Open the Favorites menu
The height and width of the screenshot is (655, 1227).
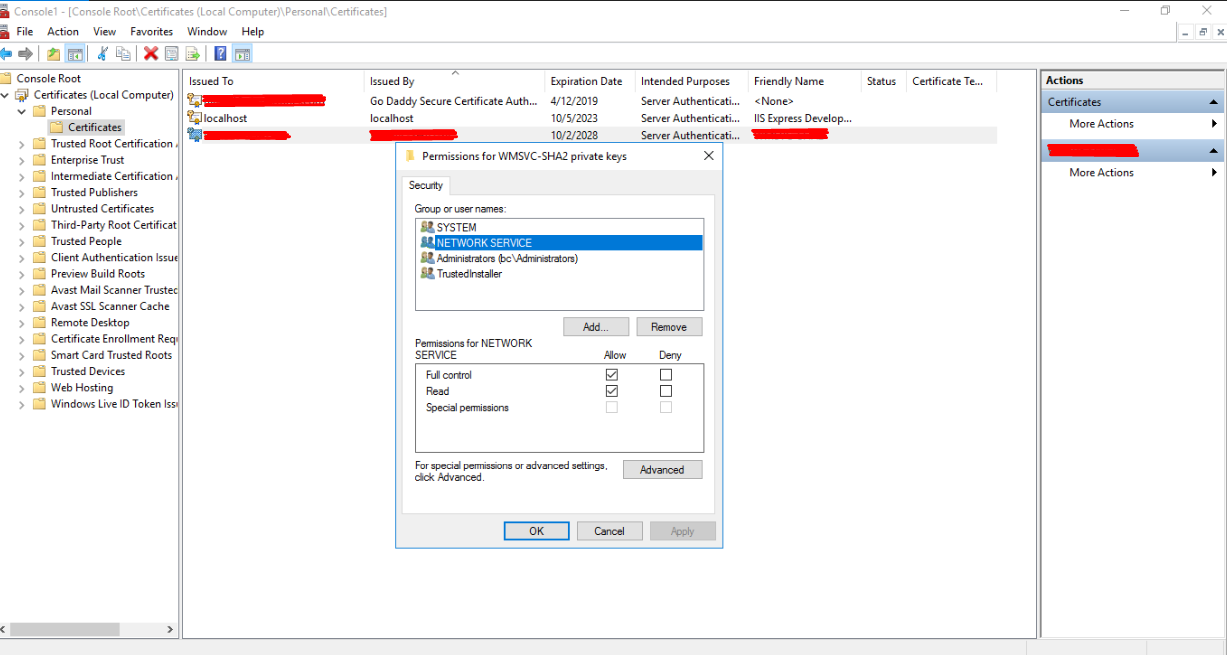click(151, 32)
